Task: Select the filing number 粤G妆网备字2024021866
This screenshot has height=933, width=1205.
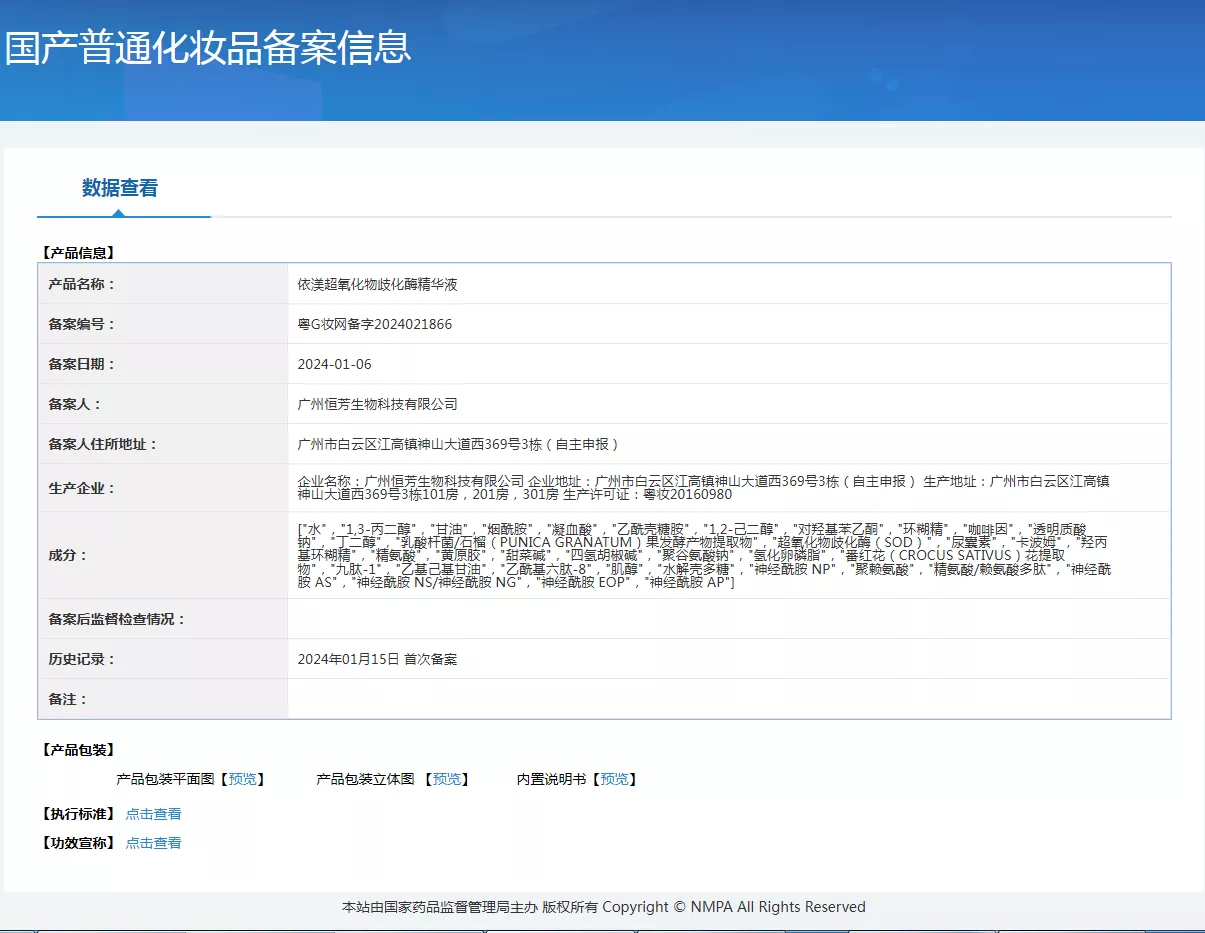Action: 374,324
